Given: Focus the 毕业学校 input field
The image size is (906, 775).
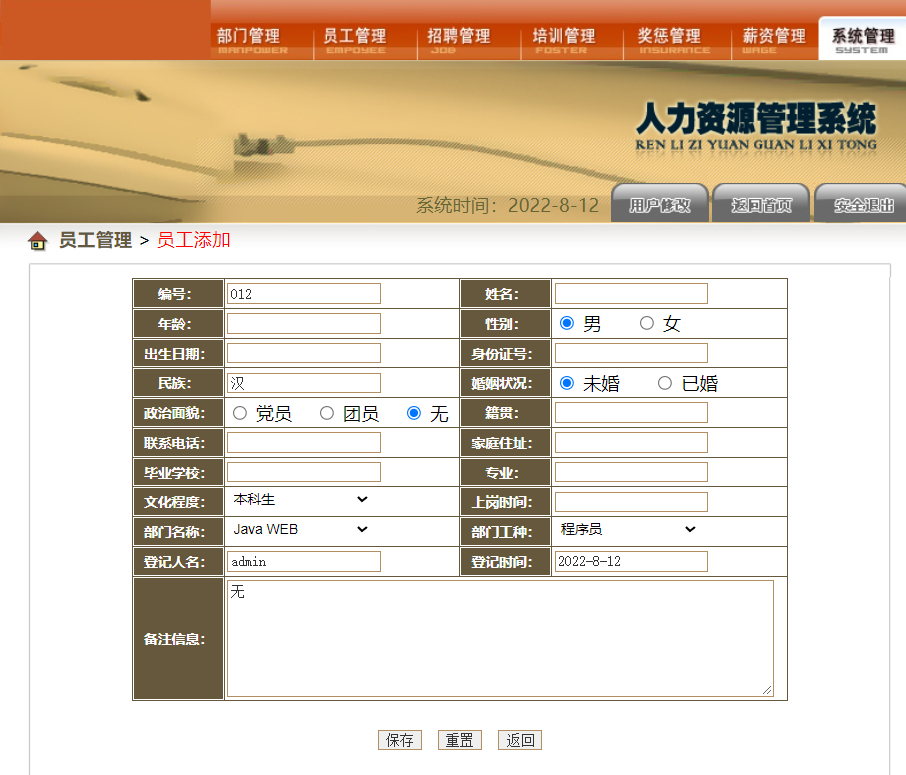Looking at the screenshot, I should pos(304,472).
